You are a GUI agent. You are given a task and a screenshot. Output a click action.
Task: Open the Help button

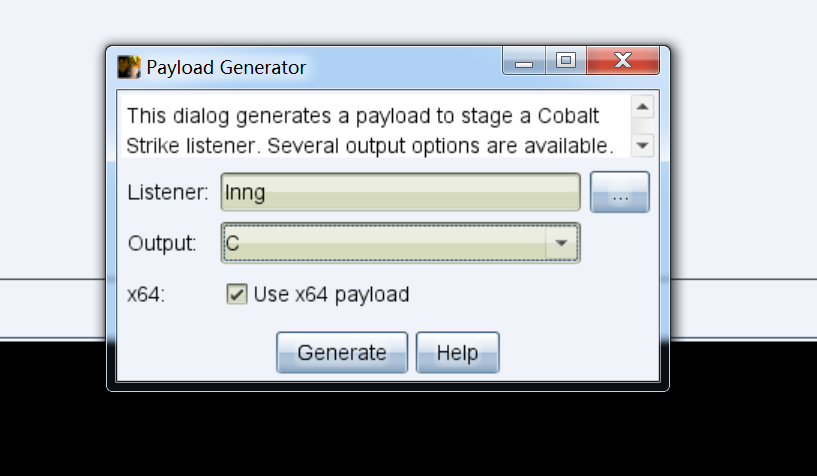point(457,353)
